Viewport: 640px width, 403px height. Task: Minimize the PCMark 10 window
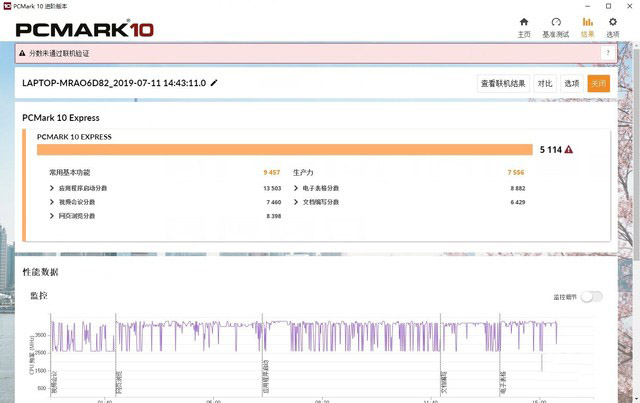tap(588, 6)
